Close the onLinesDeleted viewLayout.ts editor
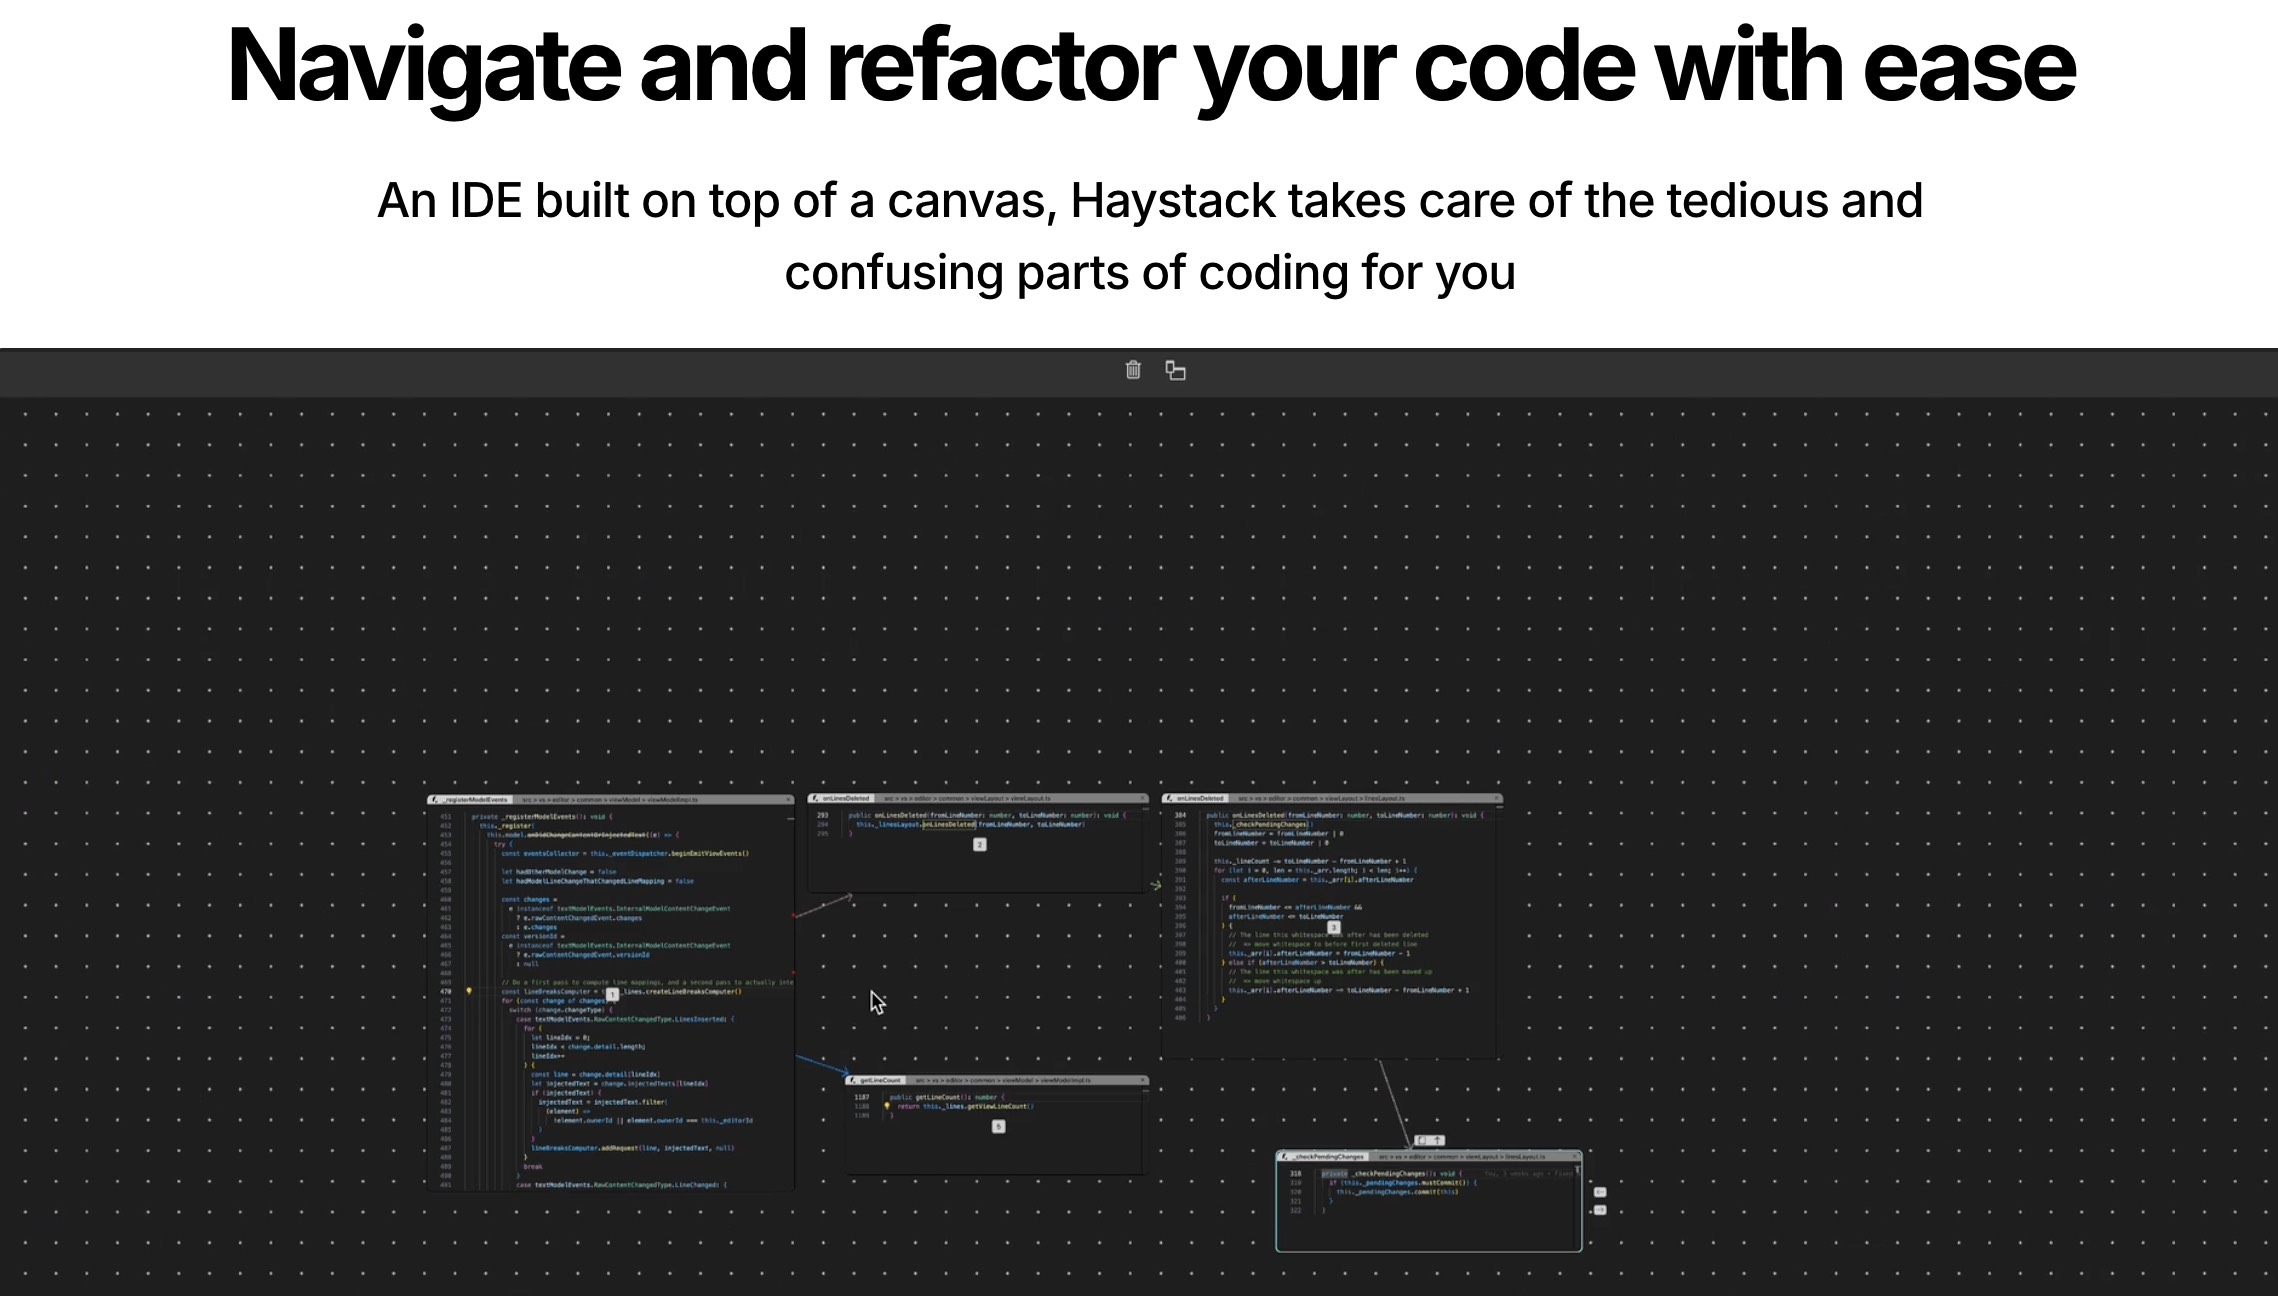 (1143, 798)
